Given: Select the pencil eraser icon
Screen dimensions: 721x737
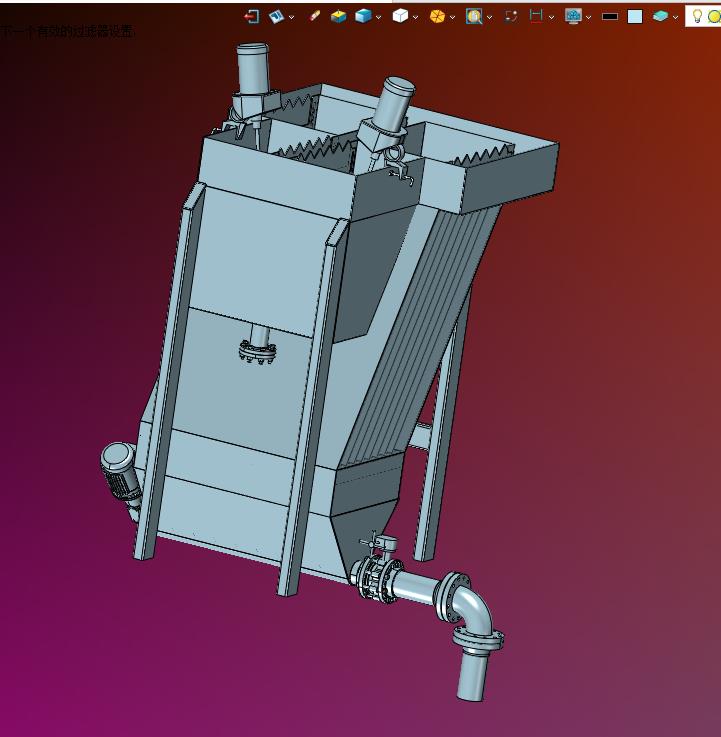Looking at the screenshot, I should click(x=314, y=16).
